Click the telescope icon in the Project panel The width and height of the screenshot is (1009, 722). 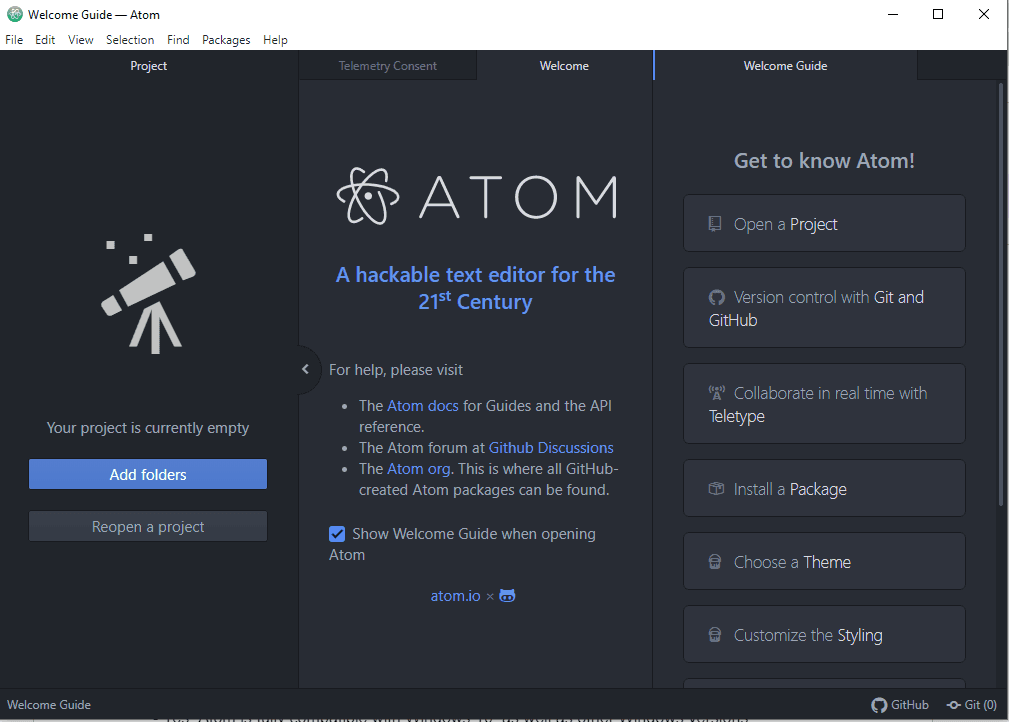[148, 289]
